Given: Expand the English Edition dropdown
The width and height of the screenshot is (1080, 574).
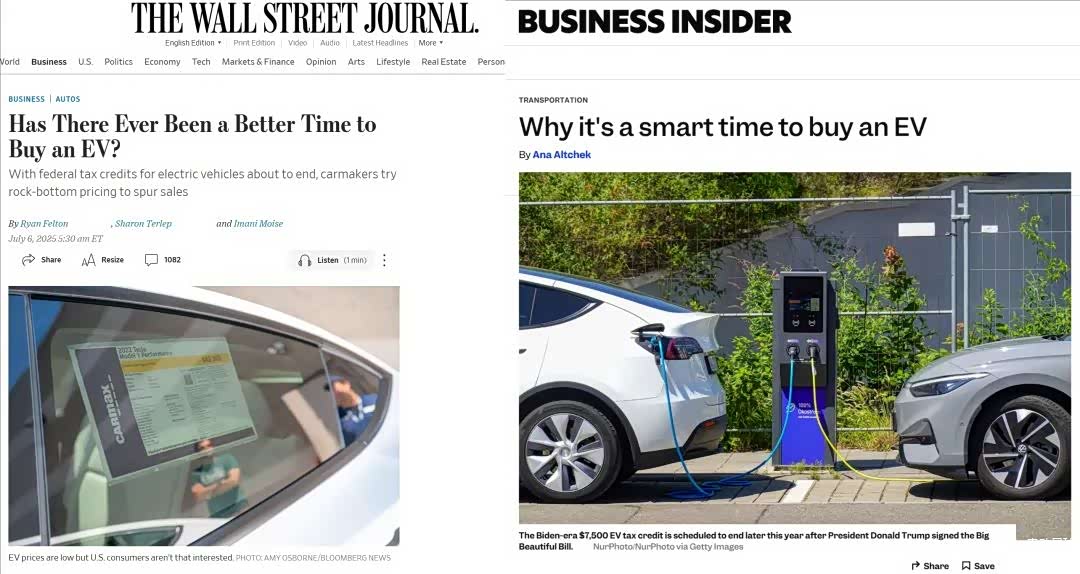Looking at the screenshot, I should pyautogui.click(x=193, y=43).
